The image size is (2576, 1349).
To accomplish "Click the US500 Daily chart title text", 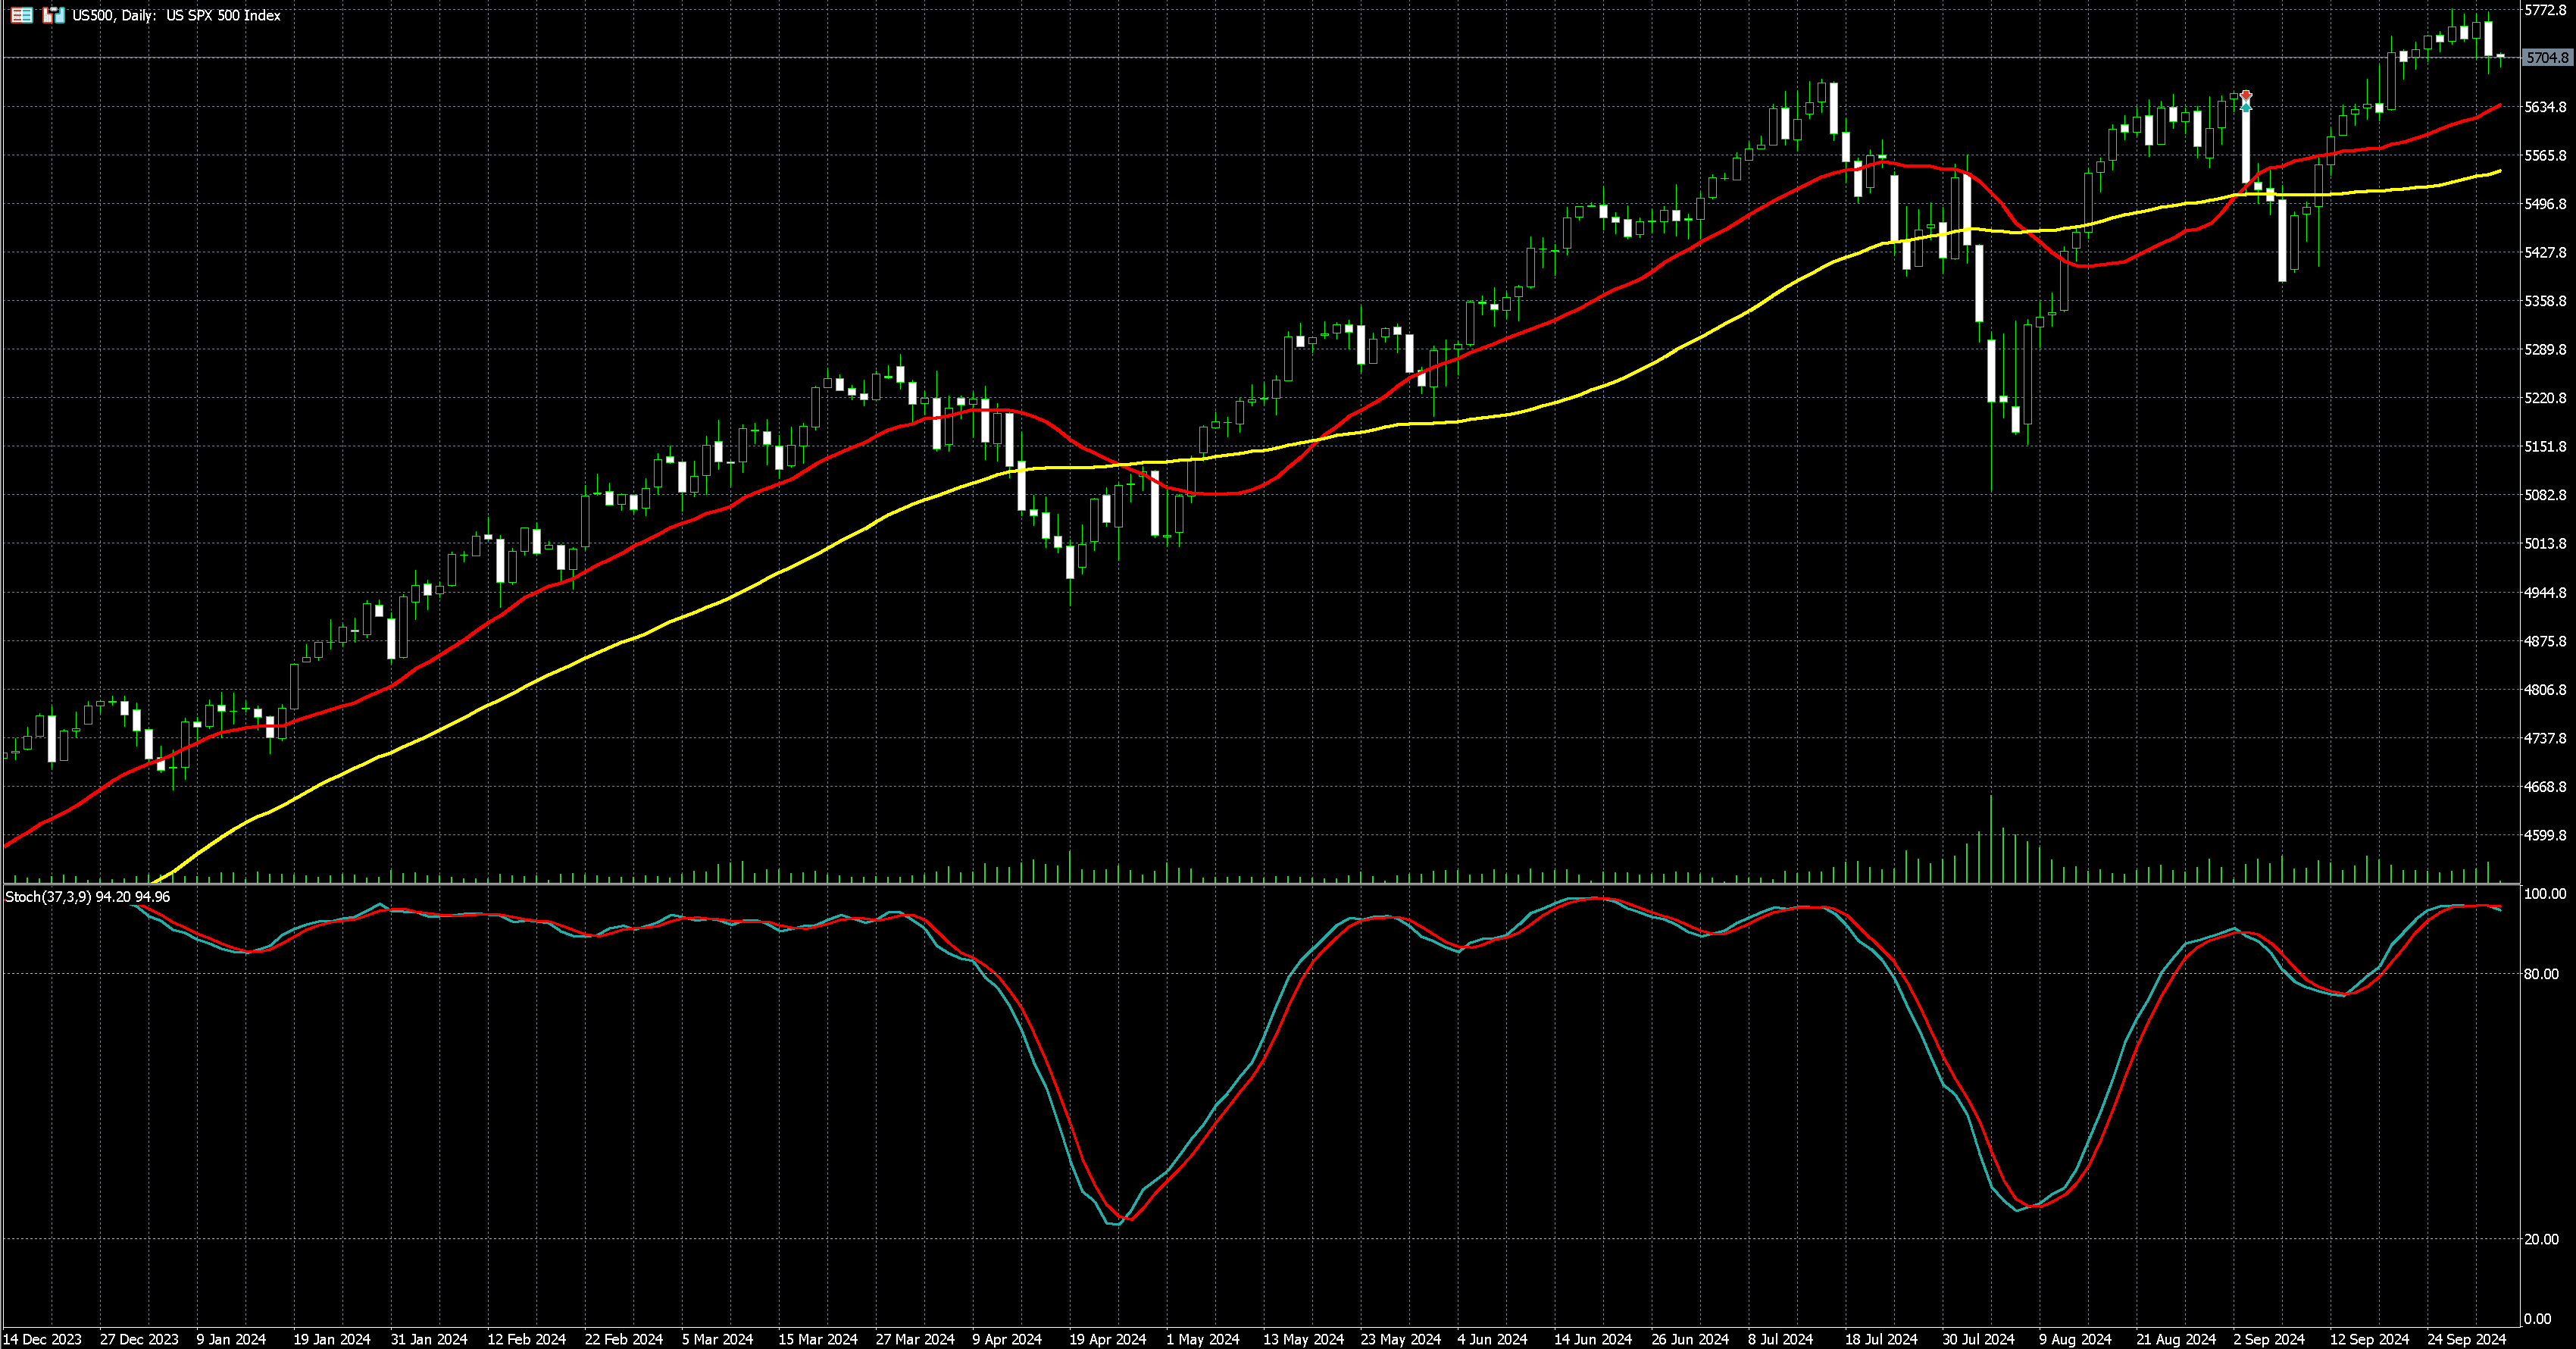I will (x=176, y=15).
